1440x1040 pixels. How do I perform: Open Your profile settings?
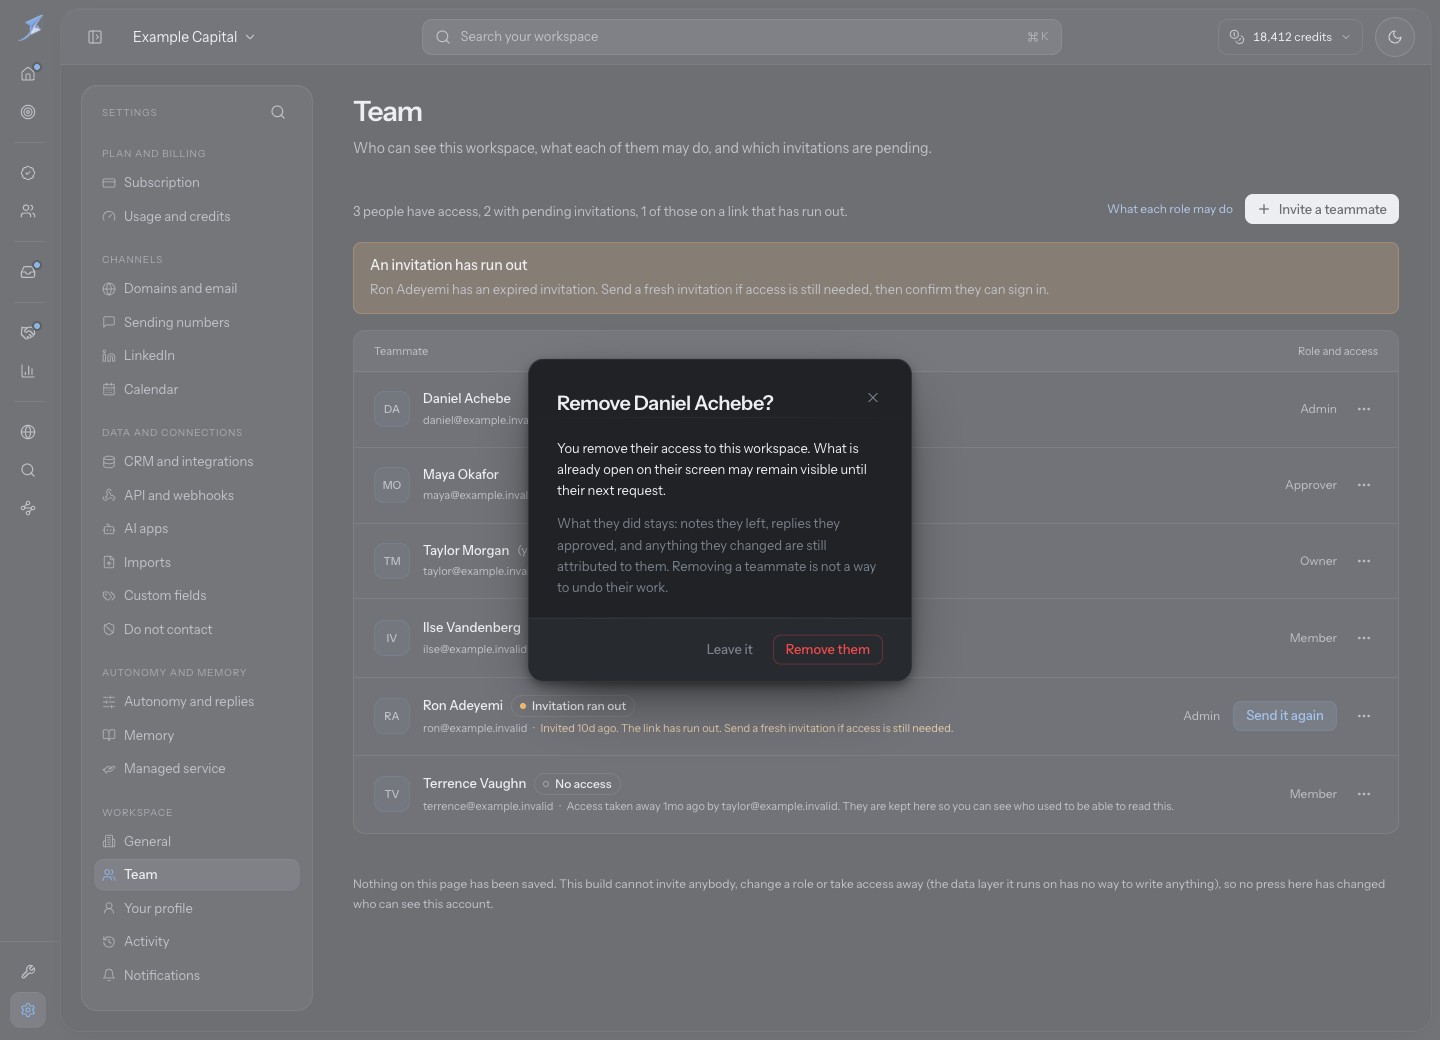pos(197,908)
